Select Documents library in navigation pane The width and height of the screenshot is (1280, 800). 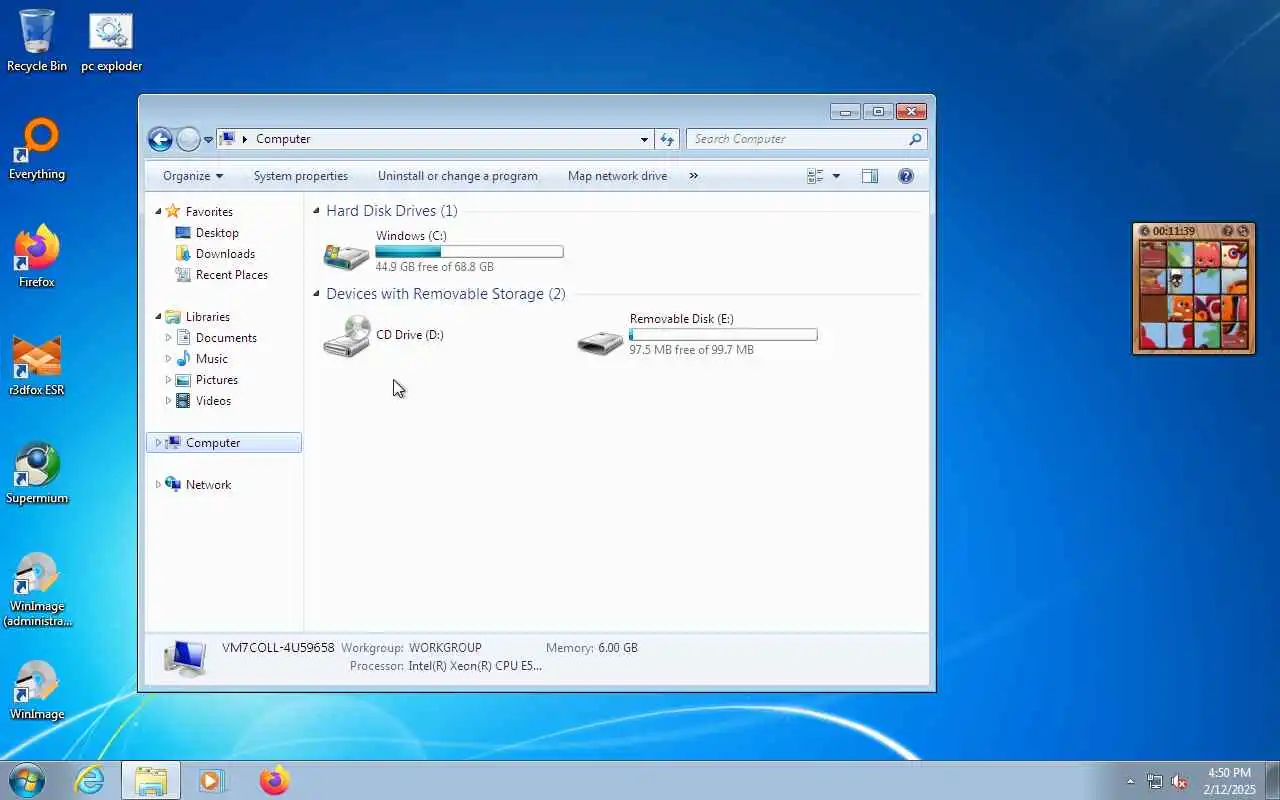point(226,338)
